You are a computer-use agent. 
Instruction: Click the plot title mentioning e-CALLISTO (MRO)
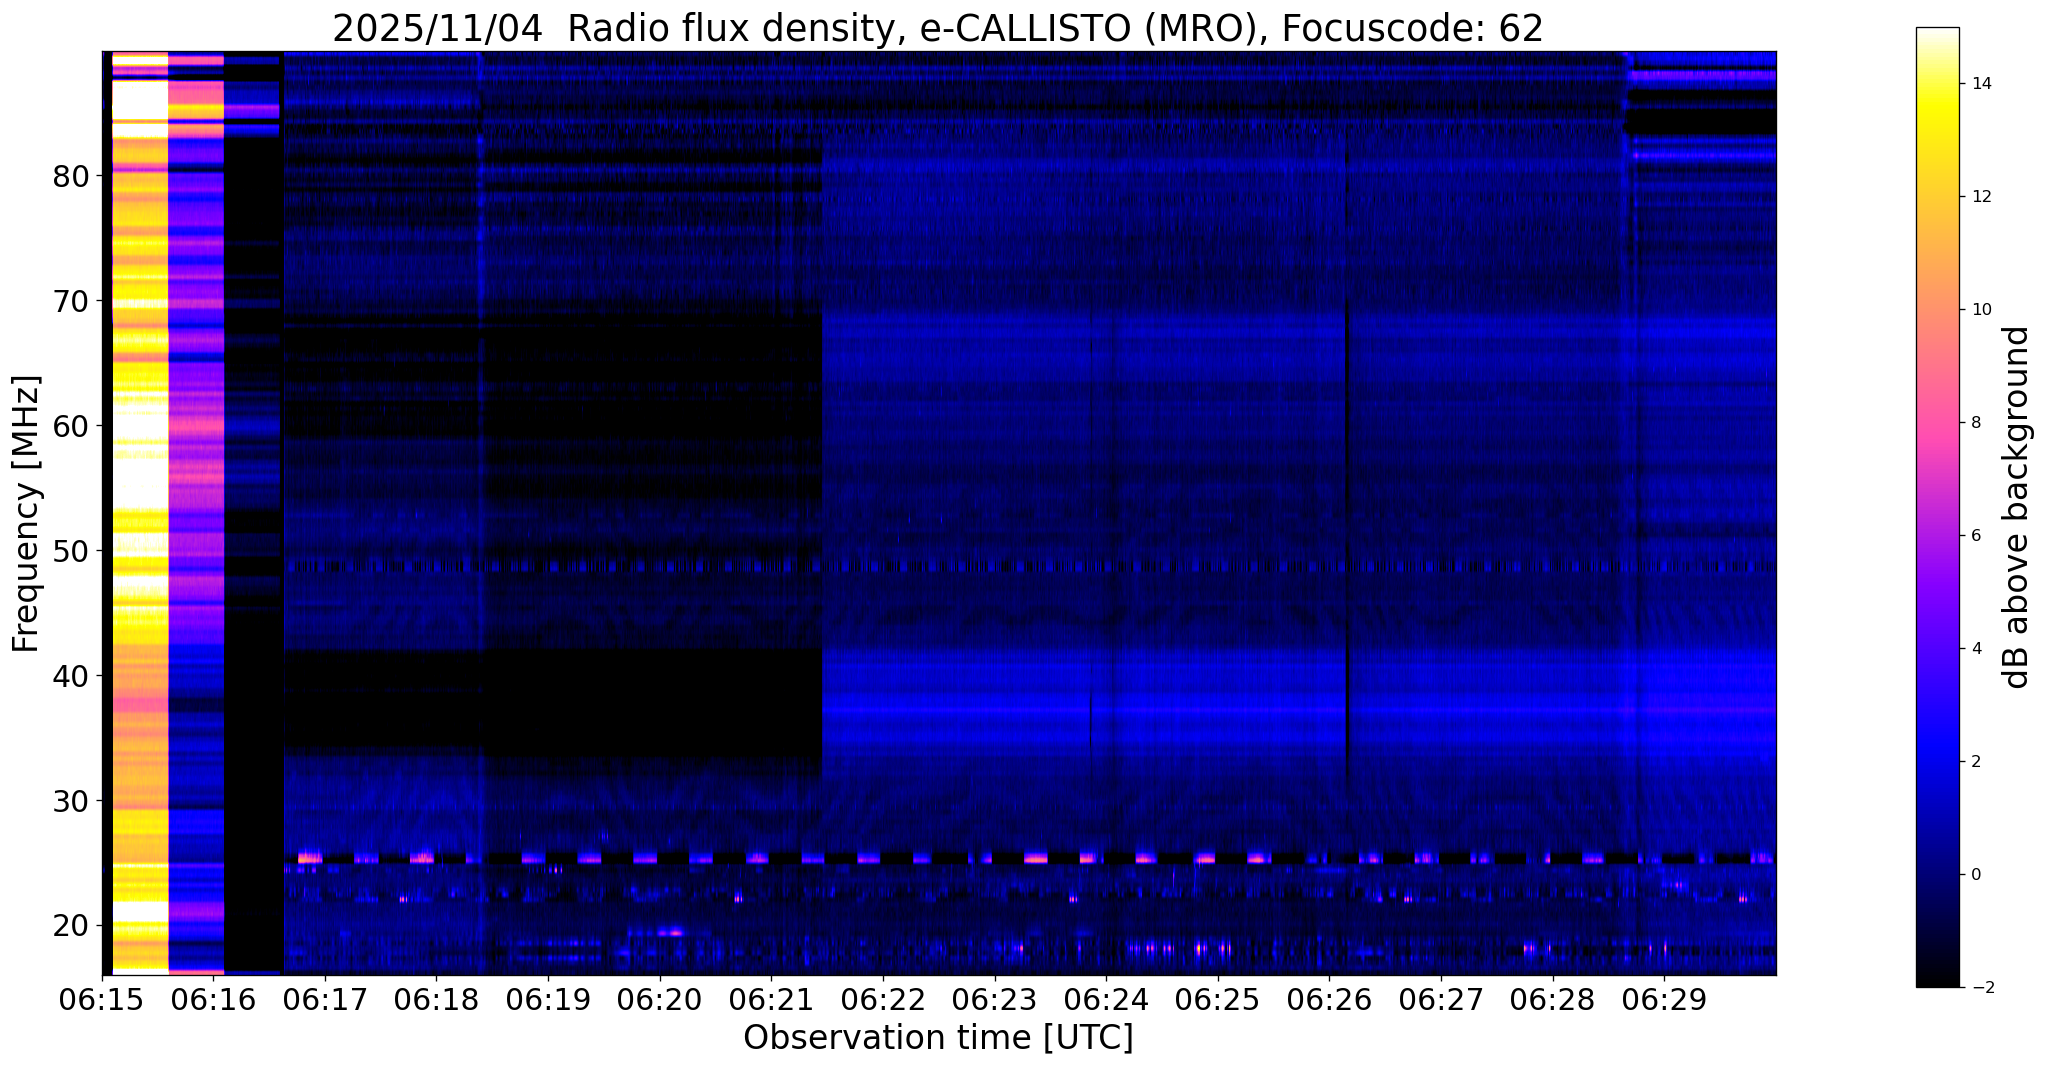tap(938, 29)
